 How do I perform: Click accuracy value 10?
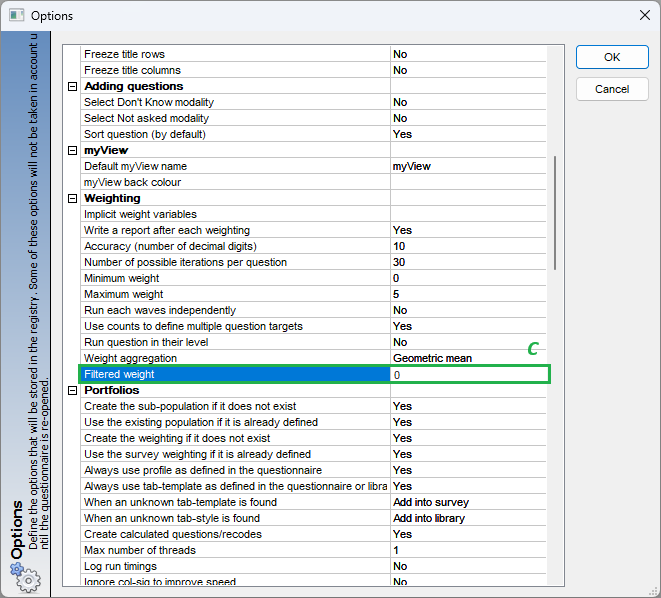click(x=399, y=246)
